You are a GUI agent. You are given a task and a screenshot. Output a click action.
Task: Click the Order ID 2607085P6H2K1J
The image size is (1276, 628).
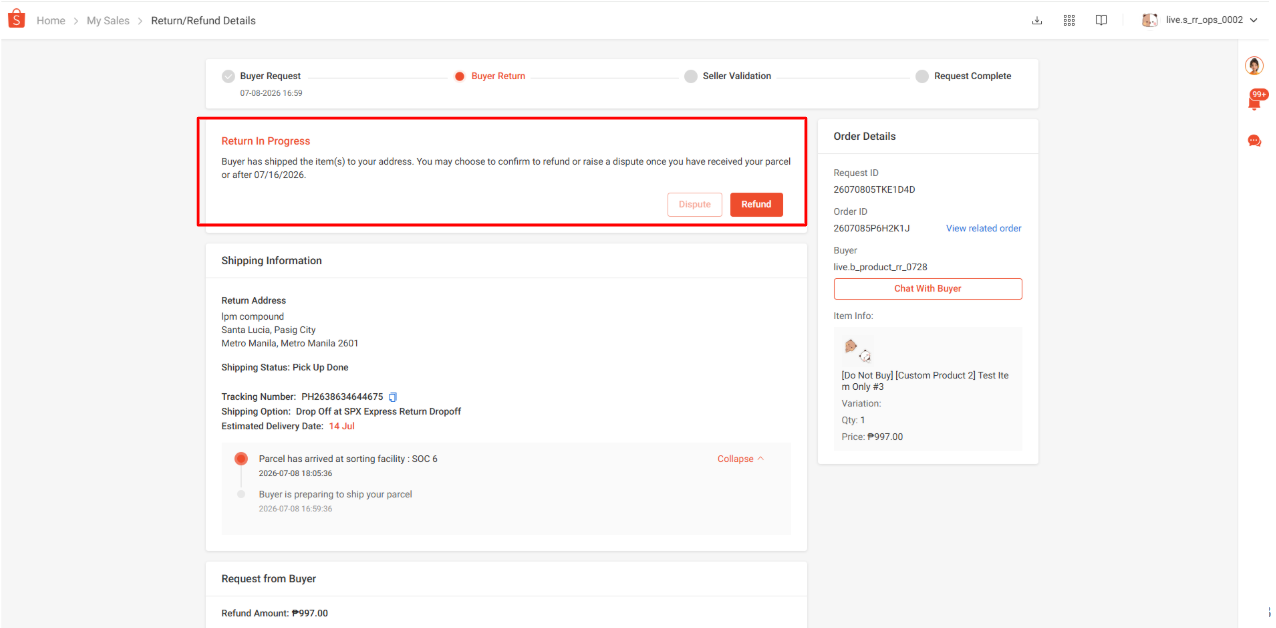pos(872,228)
